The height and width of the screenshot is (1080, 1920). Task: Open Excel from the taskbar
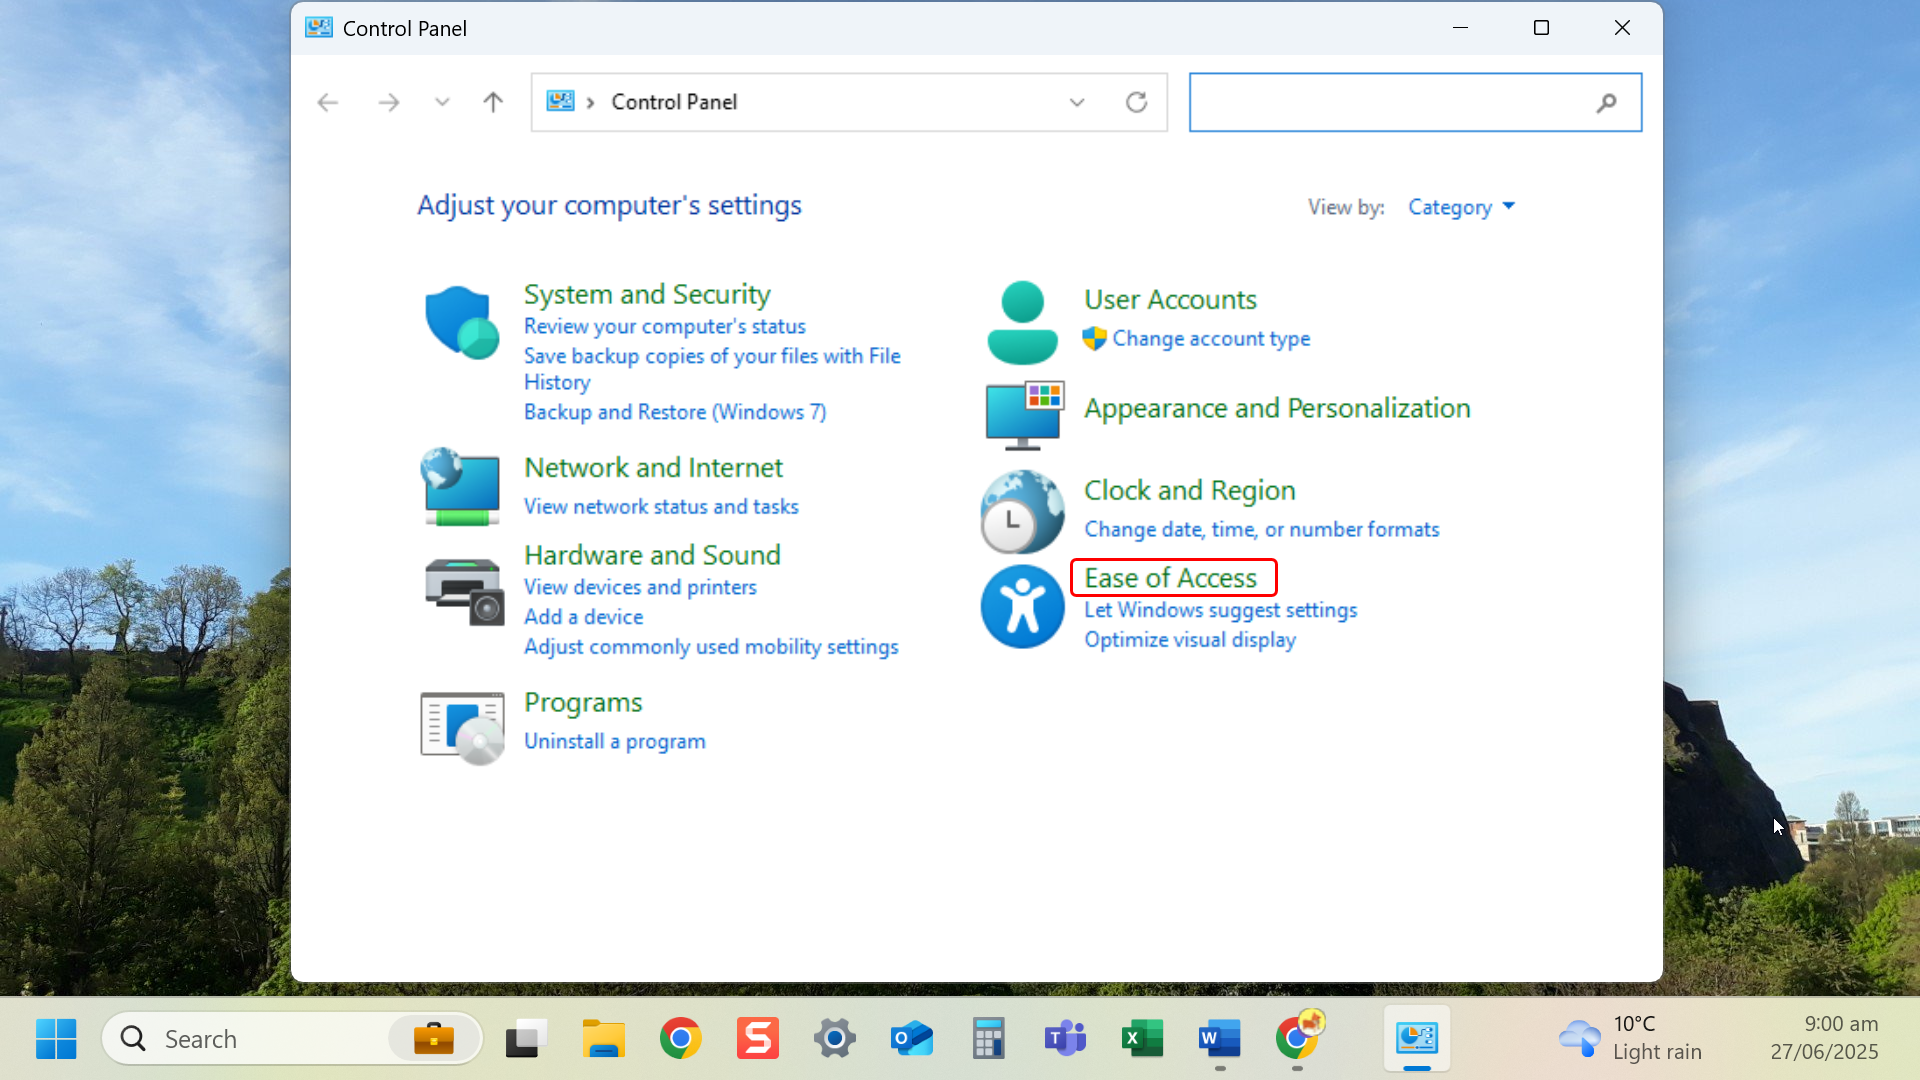pos(1142,1039)
